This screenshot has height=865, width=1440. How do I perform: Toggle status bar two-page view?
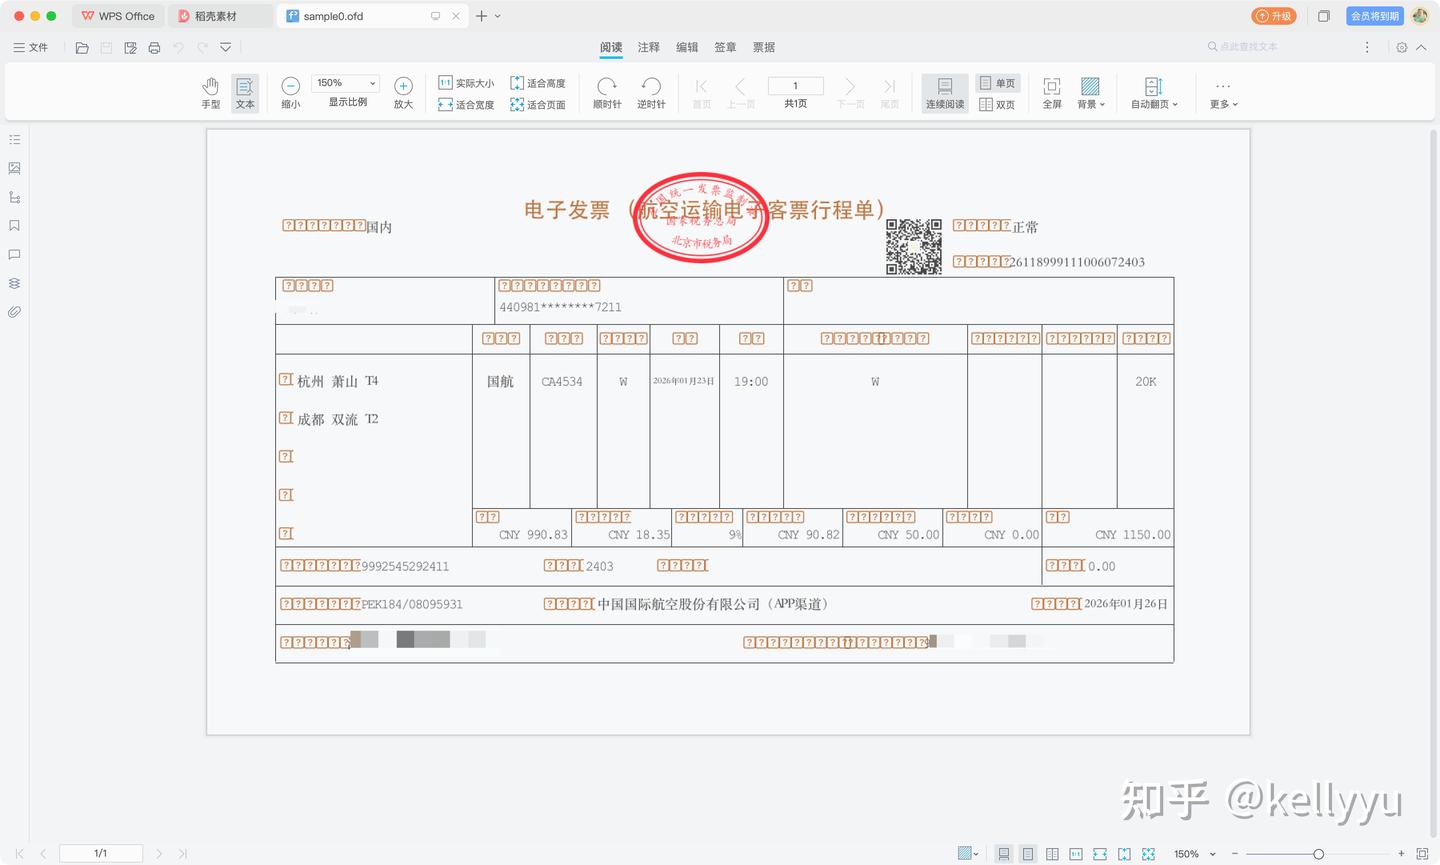(1052, 854)
